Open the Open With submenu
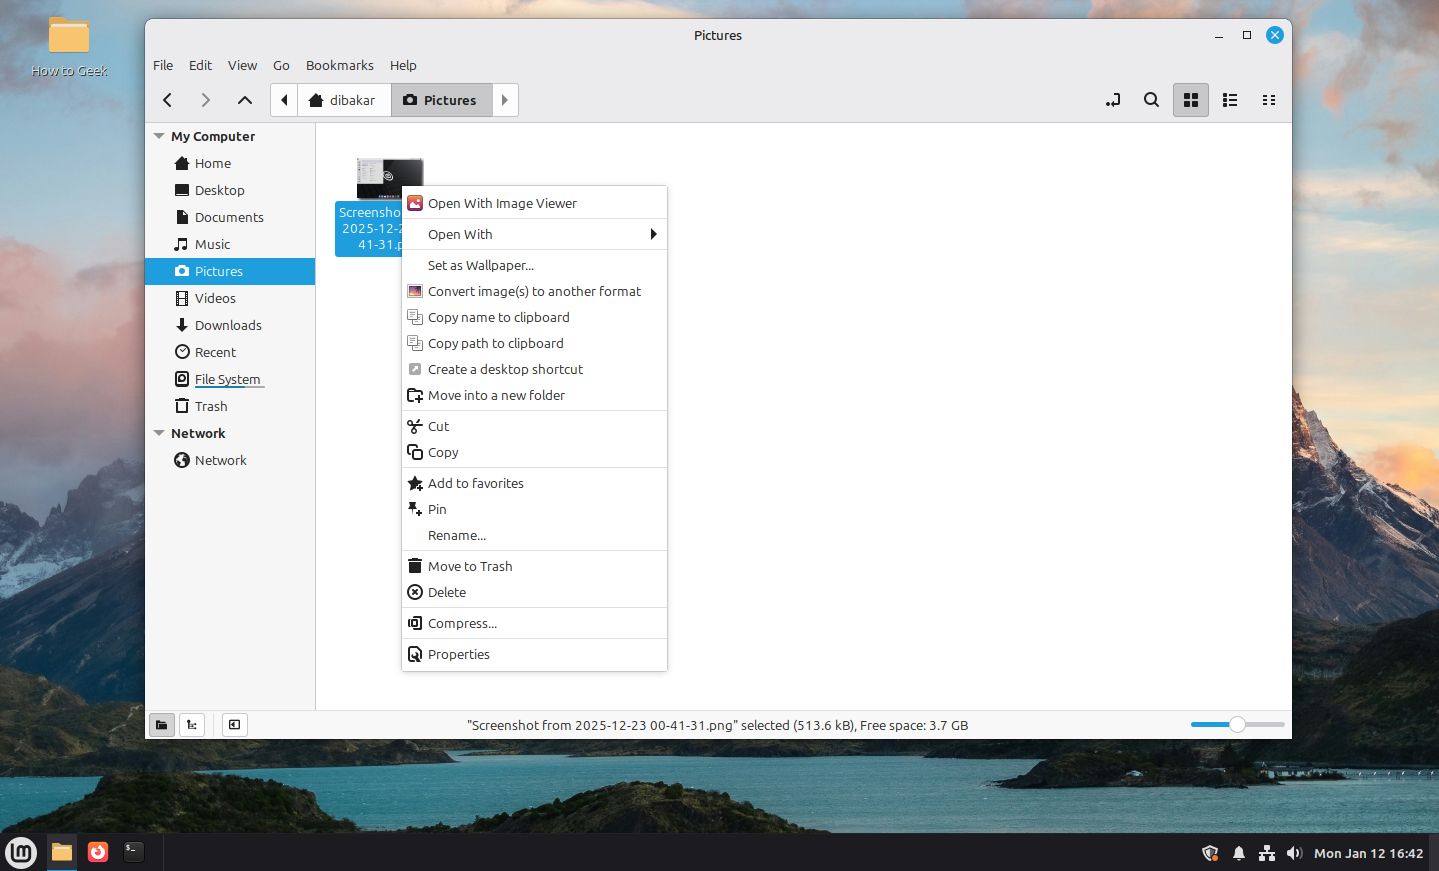This screenshot has width=1439, height=871. [x=460, y=234]
